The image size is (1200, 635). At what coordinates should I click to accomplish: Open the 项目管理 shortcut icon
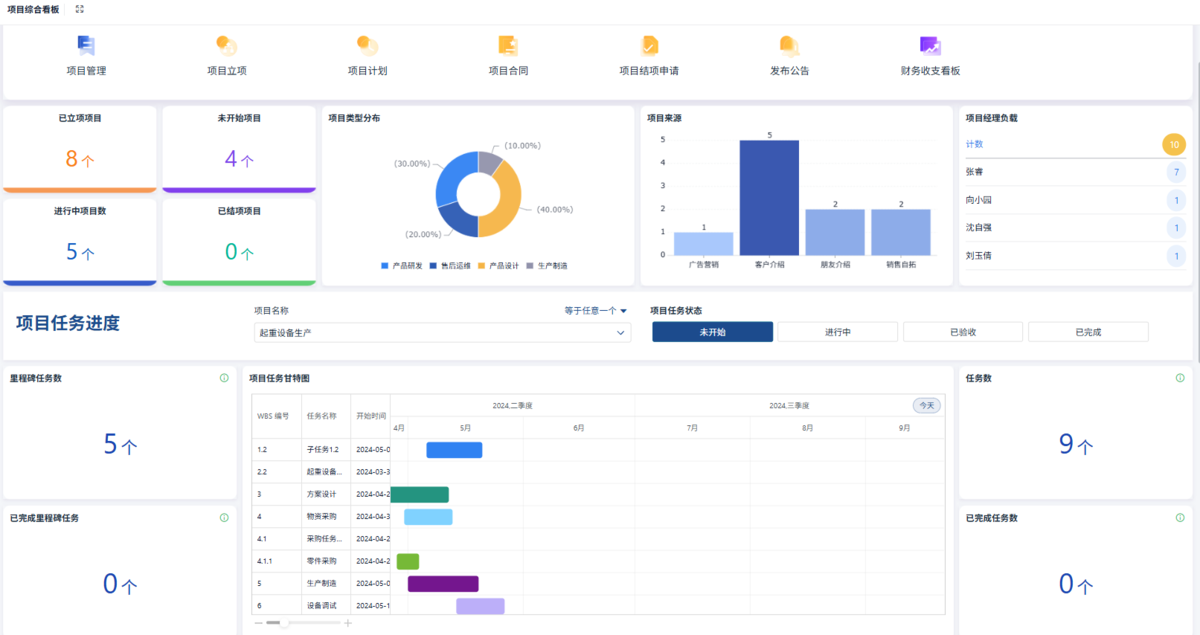(86, 46)
